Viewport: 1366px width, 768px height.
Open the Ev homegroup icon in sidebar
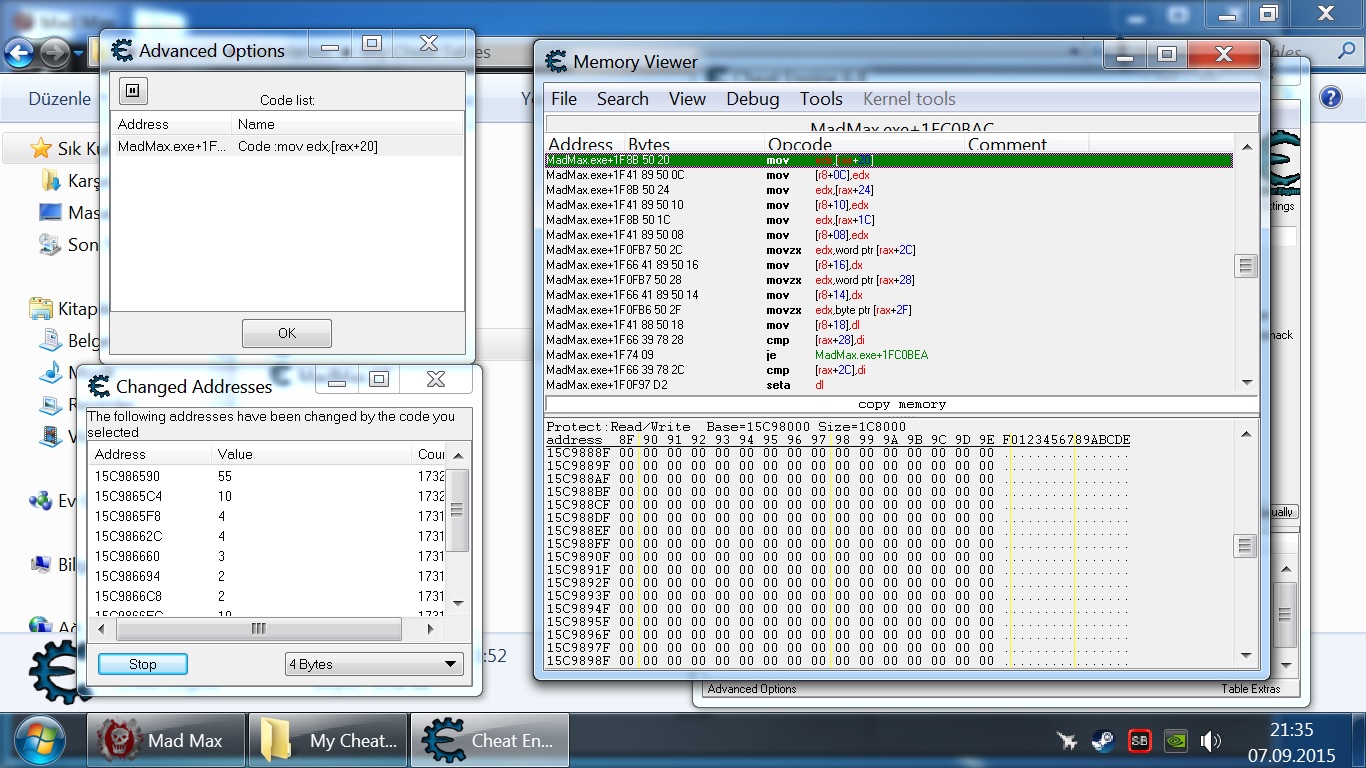click(x=40, y=500)
